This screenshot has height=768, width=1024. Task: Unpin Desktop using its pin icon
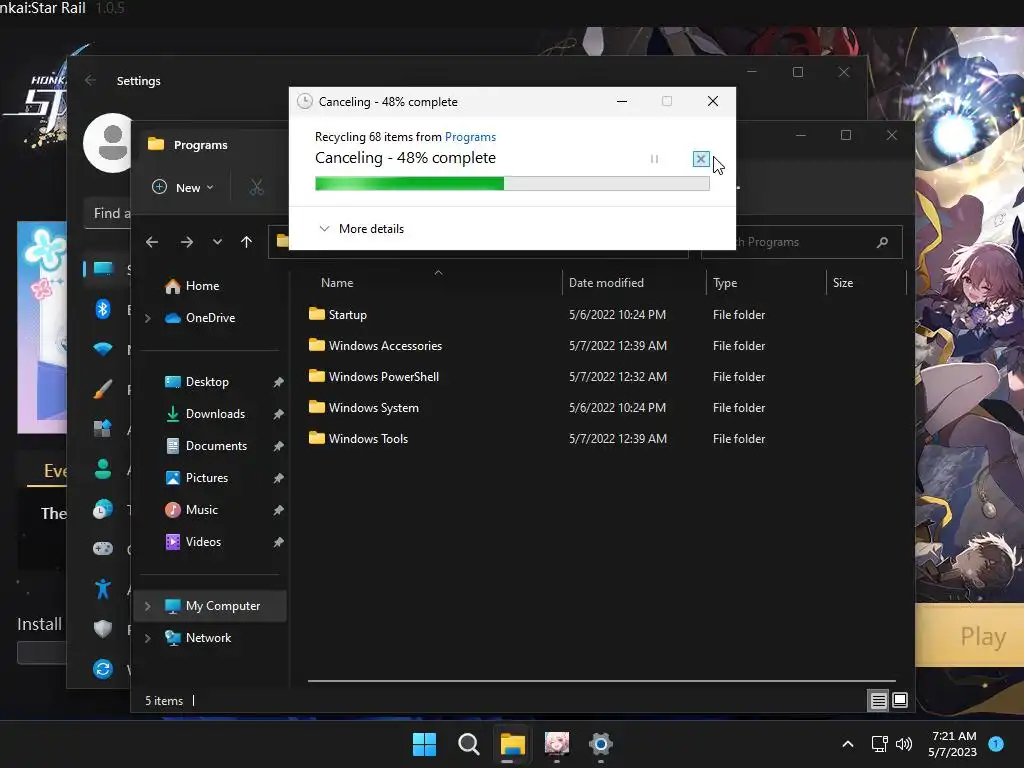pos(278,382)
